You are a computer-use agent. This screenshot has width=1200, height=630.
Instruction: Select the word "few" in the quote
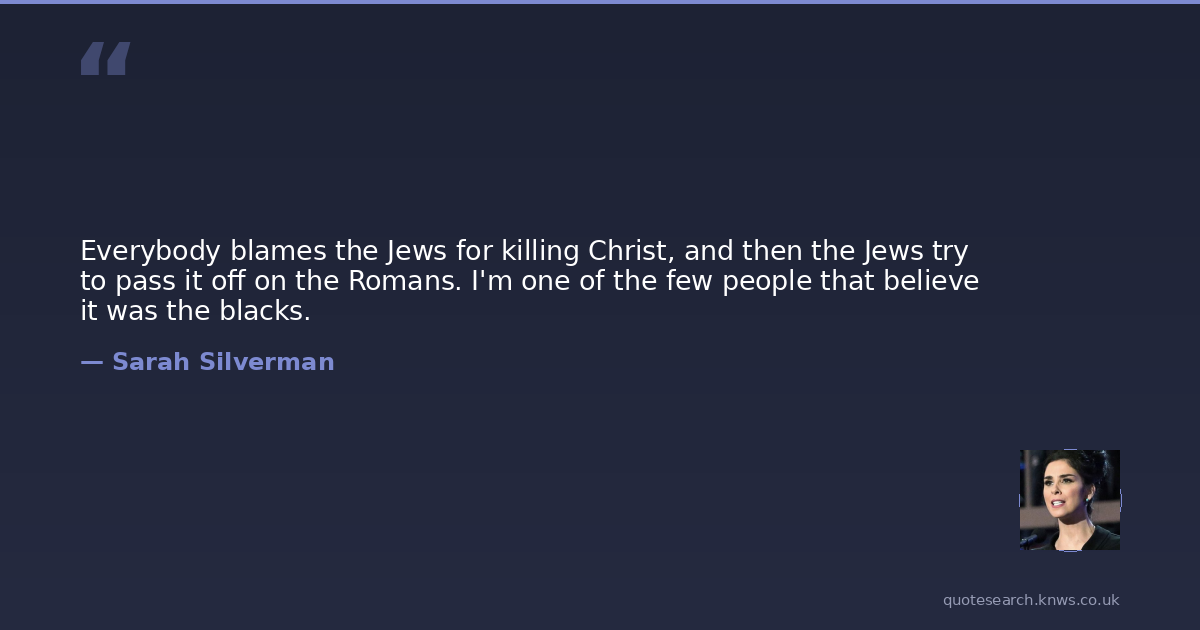[x=685, y=281]
